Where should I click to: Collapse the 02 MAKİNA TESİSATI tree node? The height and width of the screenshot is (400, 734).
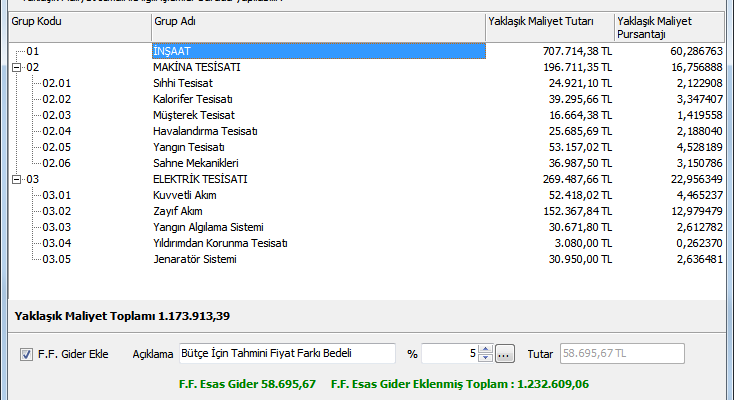[16, 68]
